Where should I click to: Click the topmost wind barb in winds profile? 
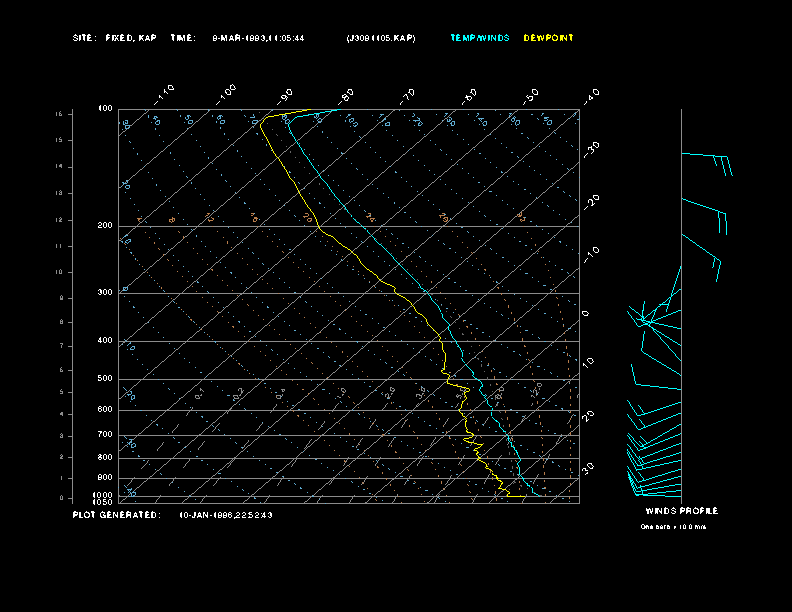coord(706,160)
